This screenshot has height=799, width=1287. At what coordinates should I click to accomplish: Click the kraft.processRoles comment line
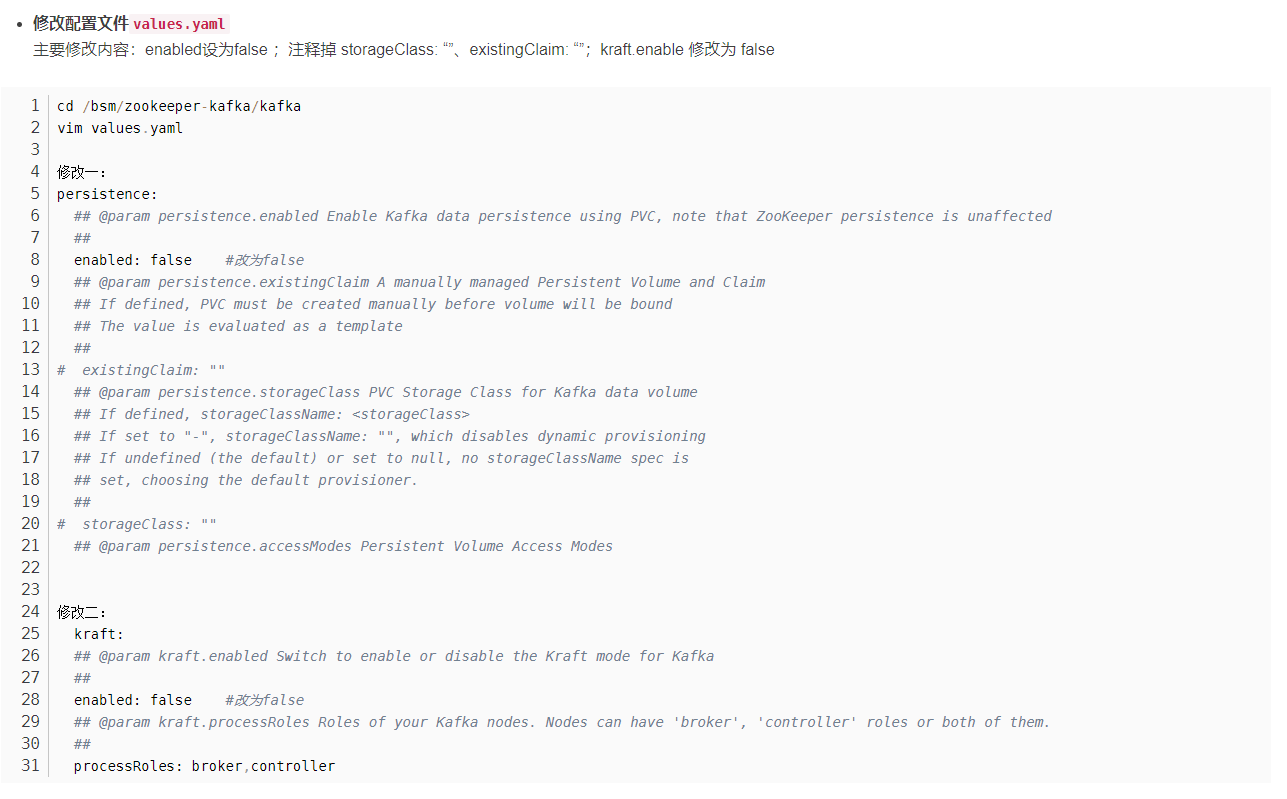[x=561, y=722]
